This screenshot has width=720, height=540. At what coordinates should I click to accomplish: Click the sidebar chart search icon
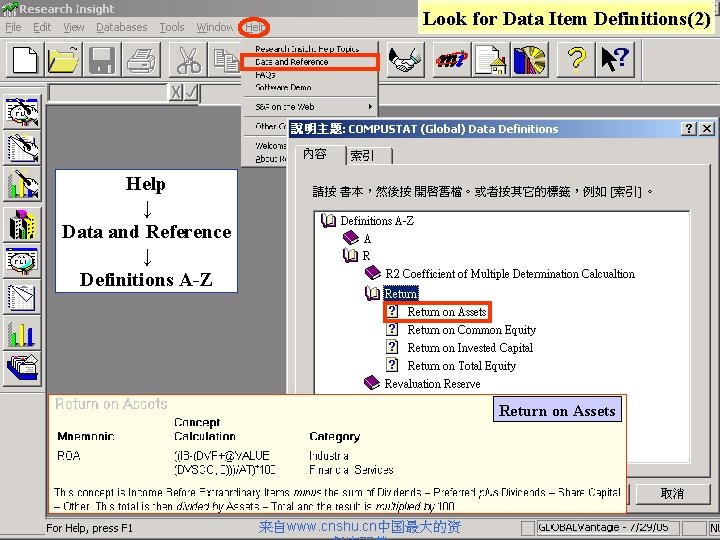pos(22,184)
